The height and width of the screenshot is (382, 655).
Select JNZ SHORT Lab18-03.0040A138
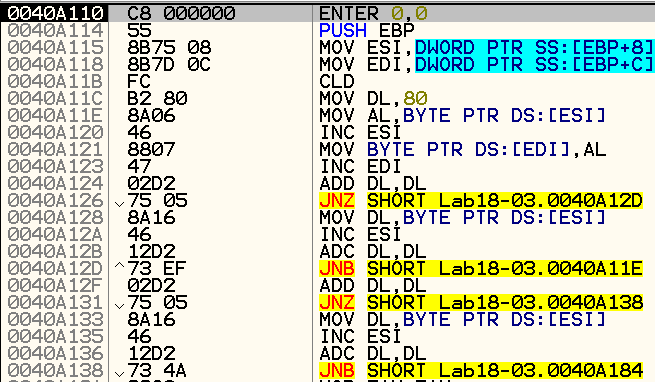tap(481, 303)
